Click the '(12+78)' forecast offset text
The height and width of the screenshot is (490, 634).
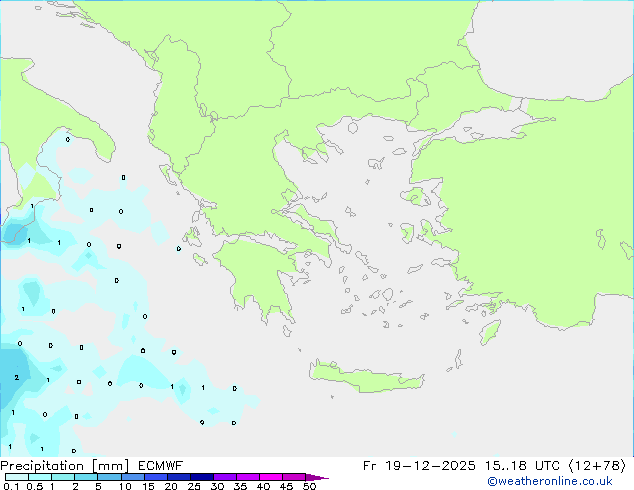click(597, 466)
